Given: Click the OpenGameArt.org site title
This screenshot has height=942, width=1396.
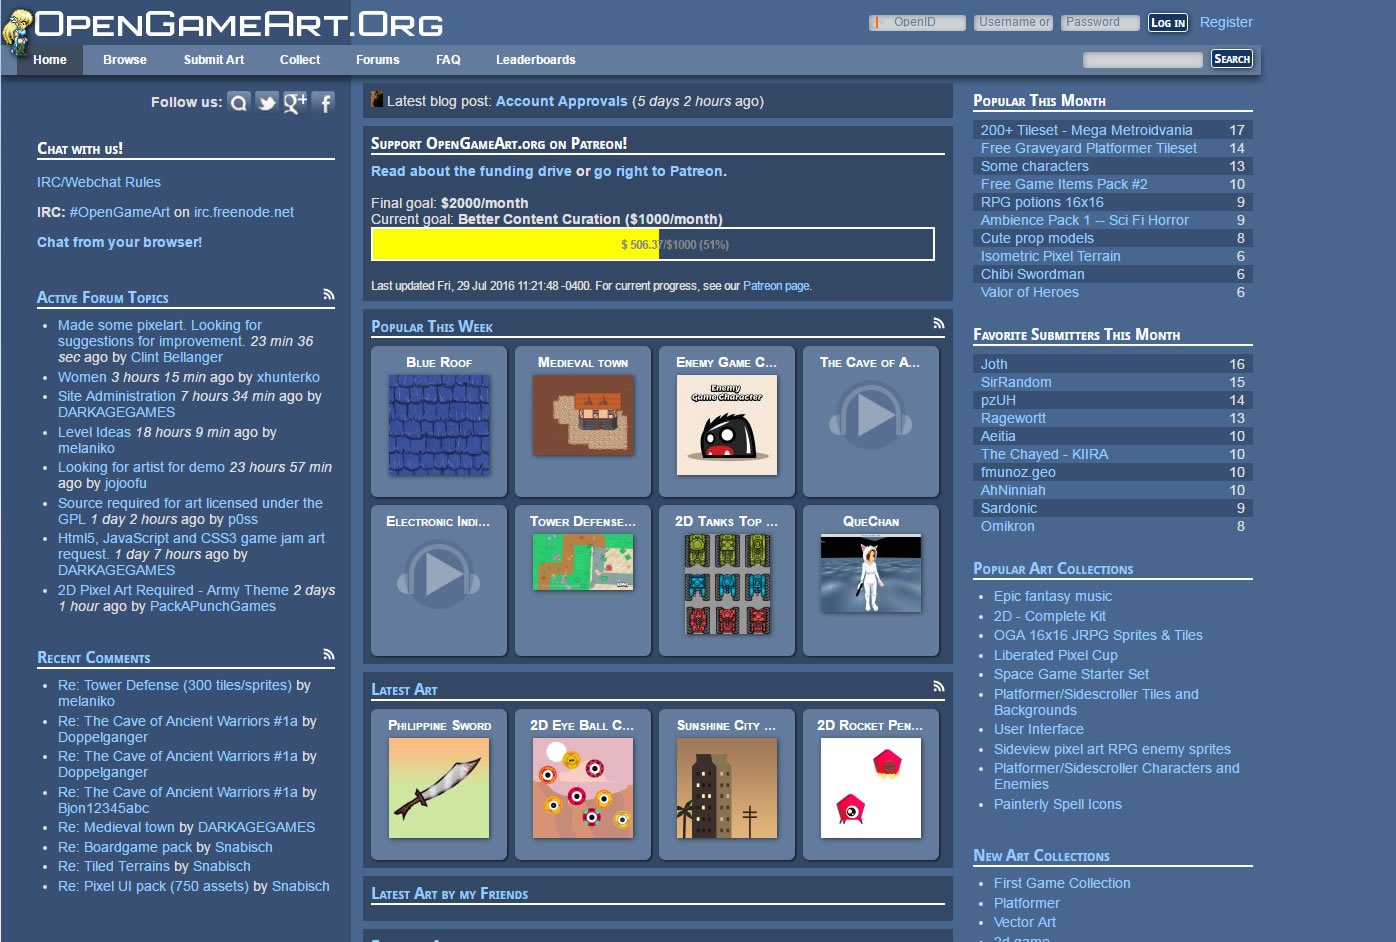Looking at the screenshot, I should (239, 25).
